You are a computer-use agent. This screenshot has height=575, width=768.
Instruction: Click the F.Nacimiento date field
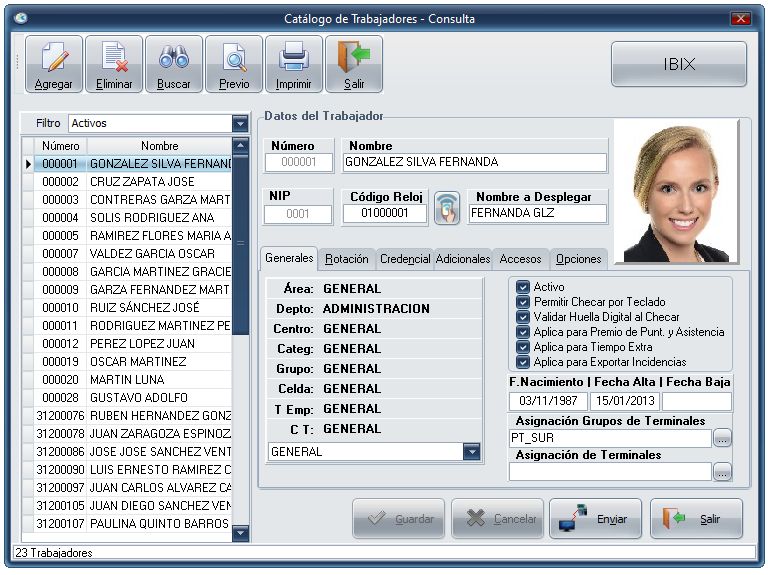[x=548, y=401]
